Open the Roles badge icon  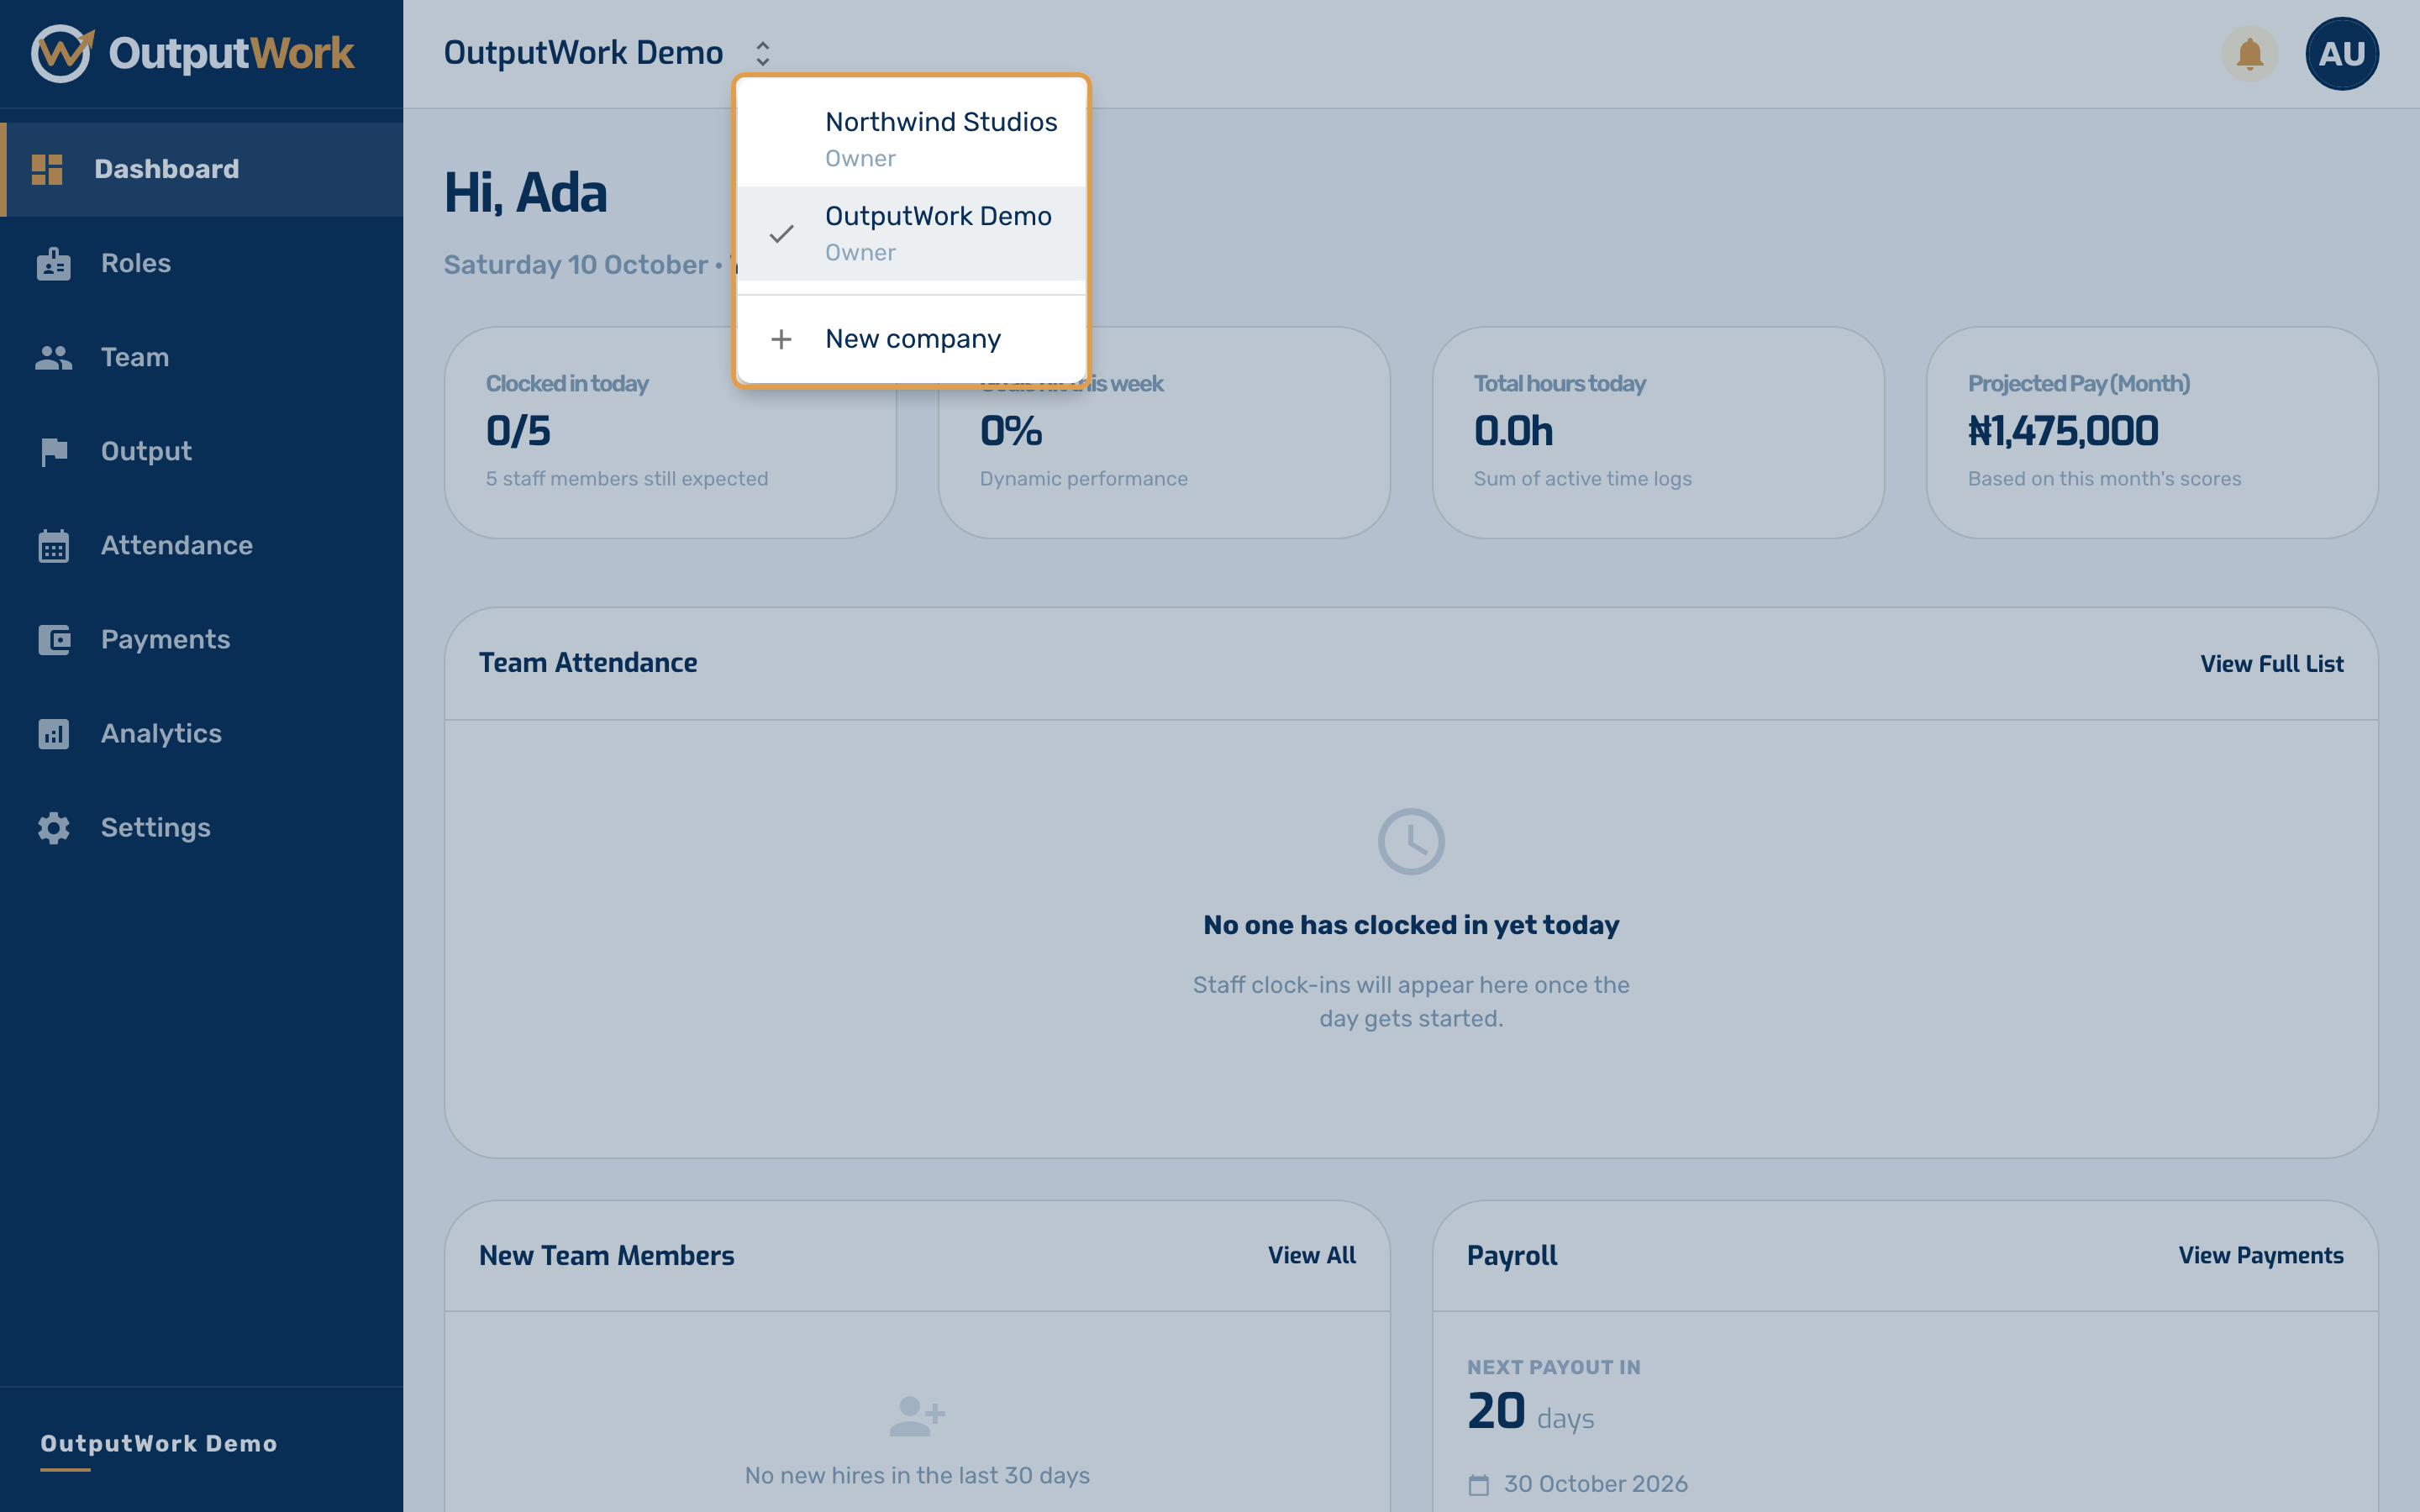53,263
